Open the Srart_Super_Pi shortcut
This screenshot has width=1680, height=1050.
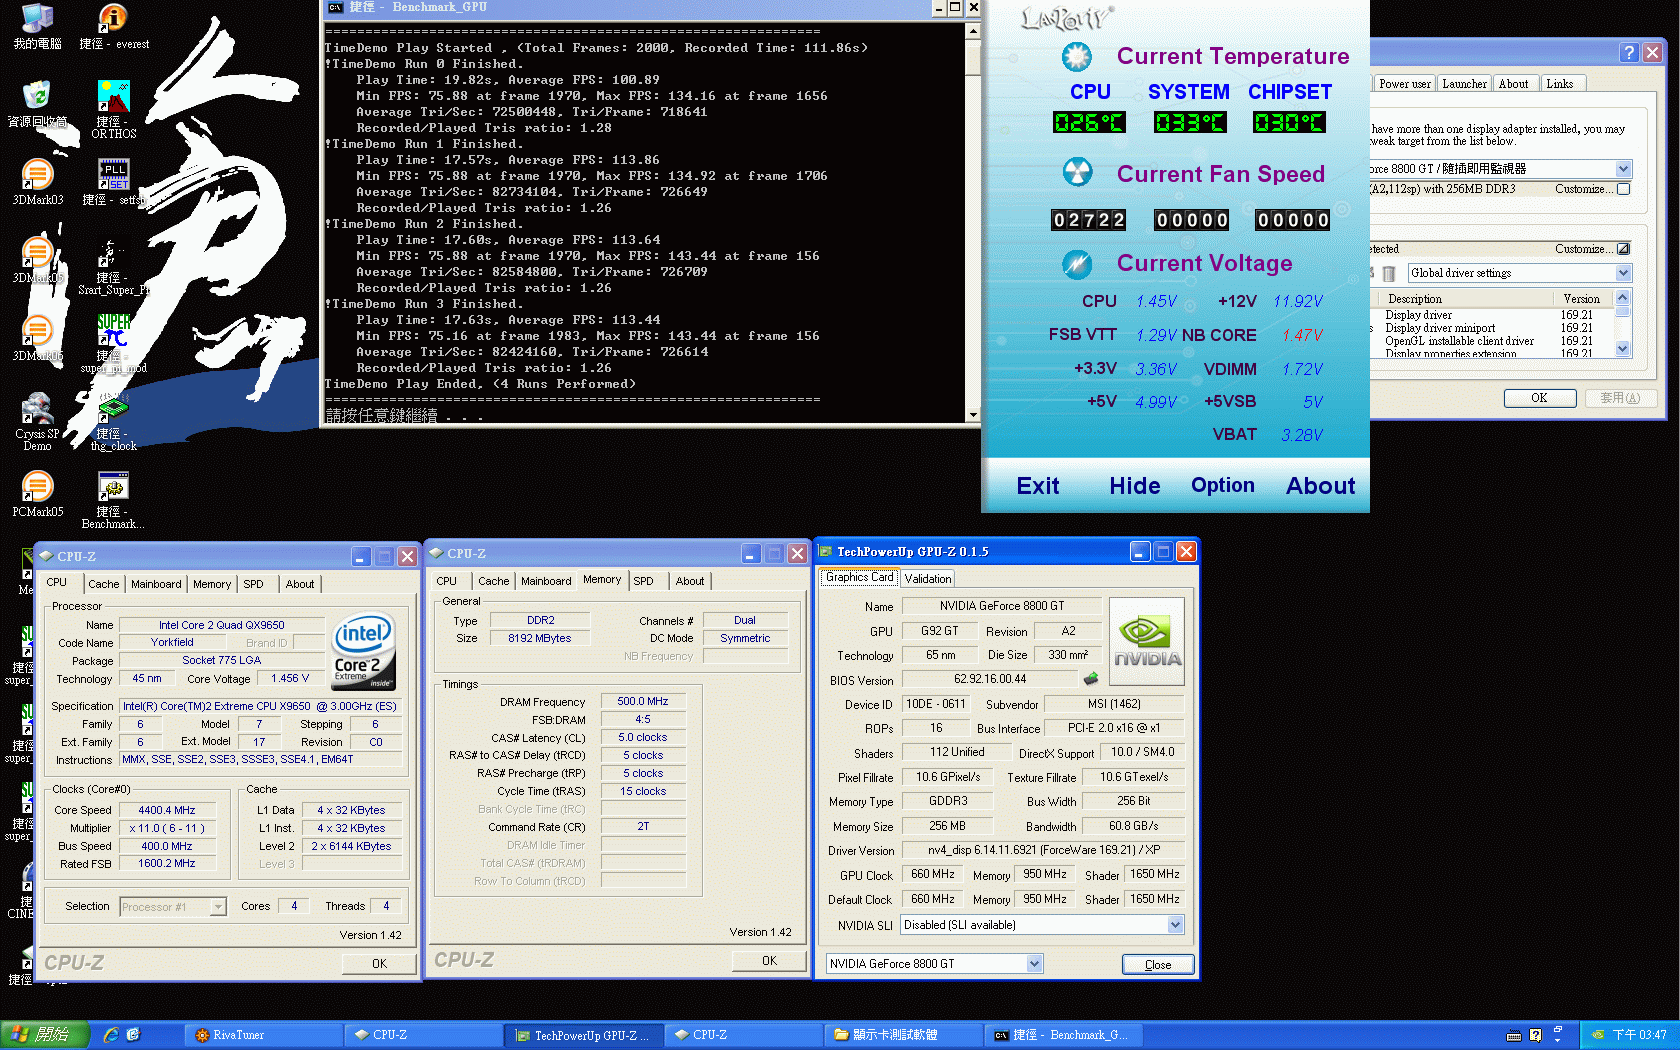pos(114,266)
